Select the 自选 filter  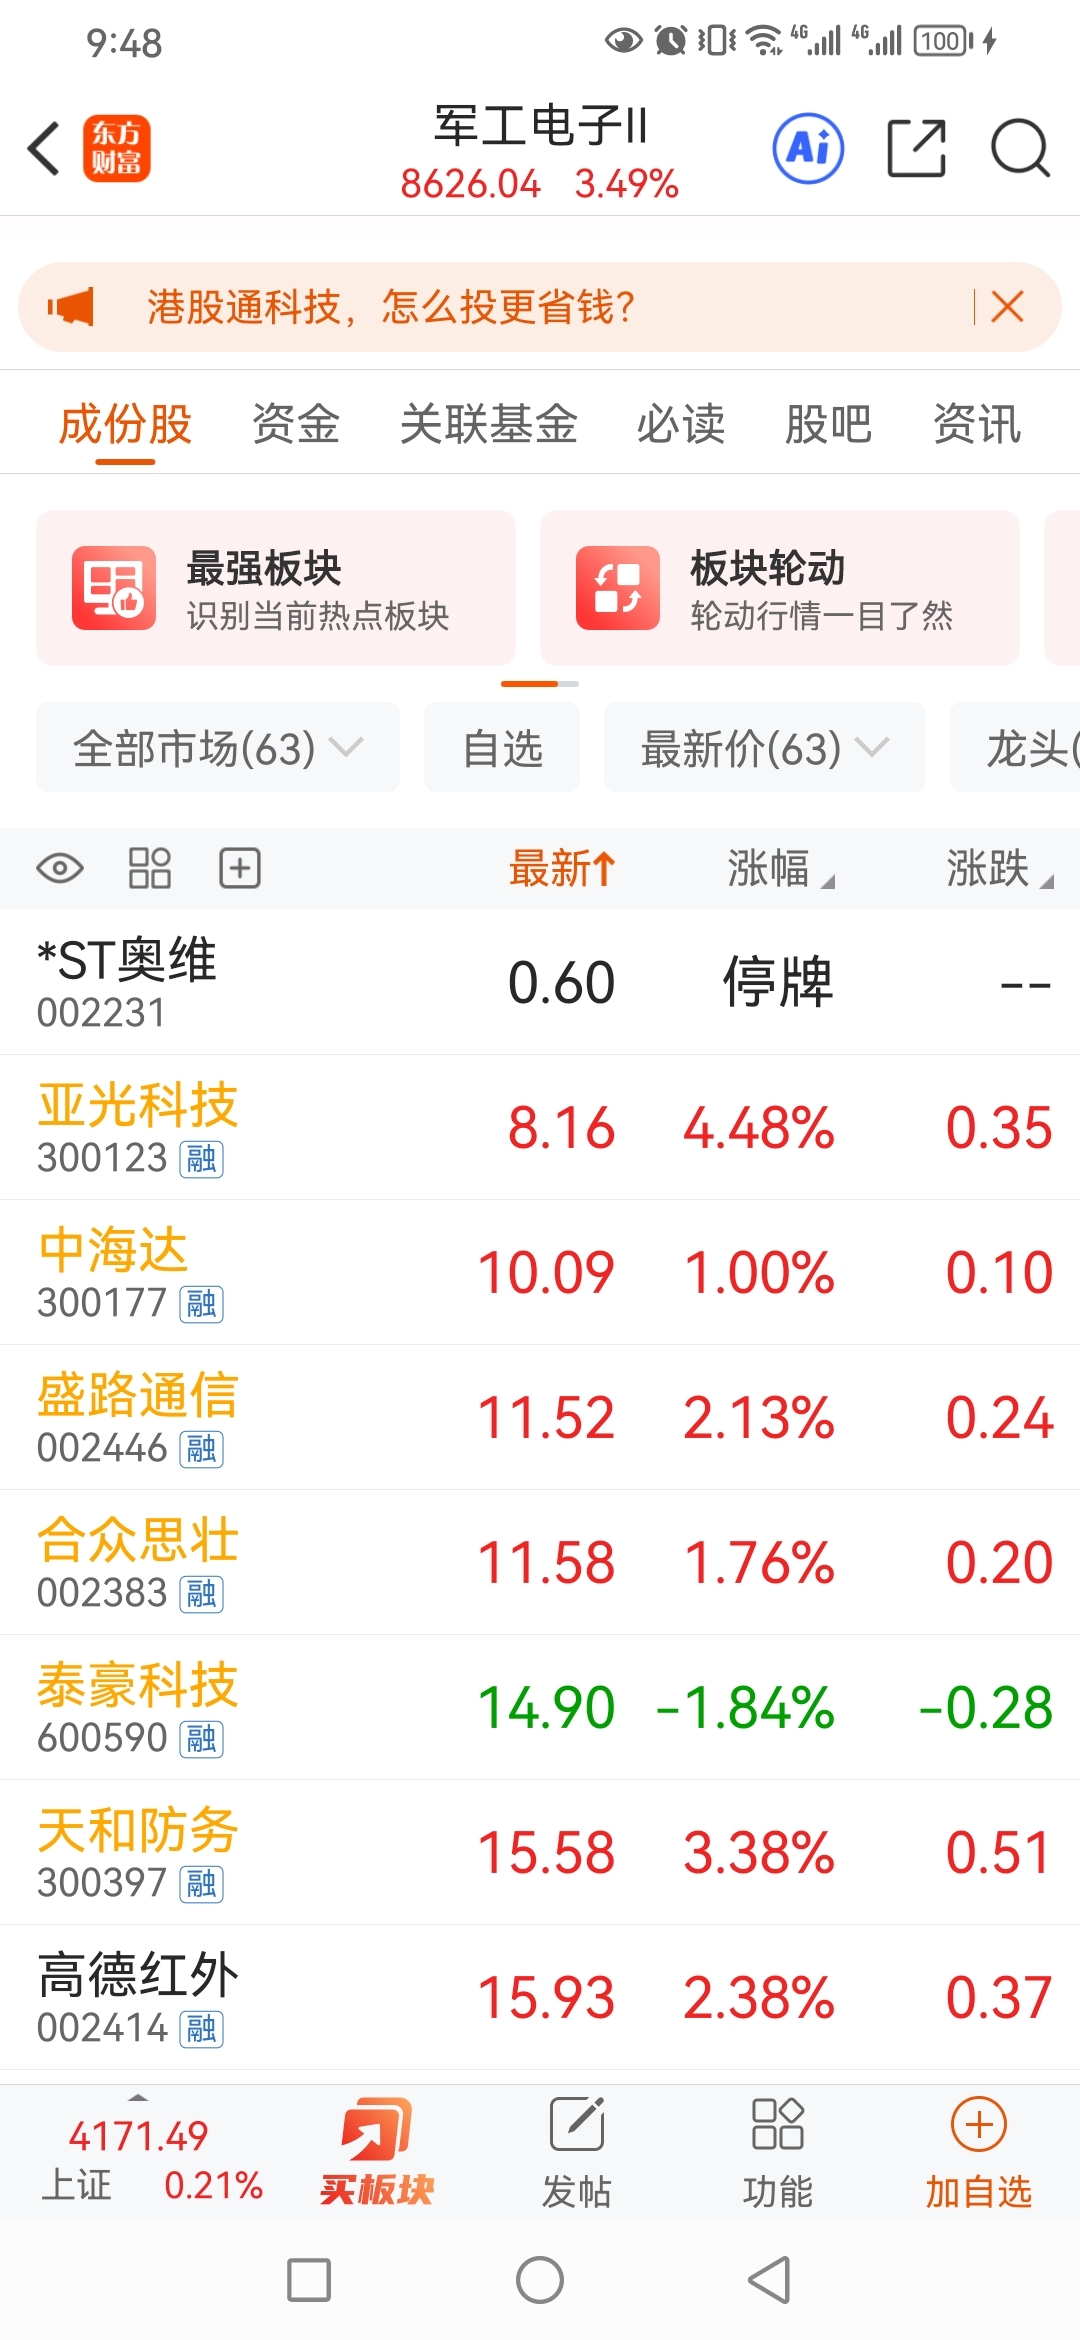502,747
